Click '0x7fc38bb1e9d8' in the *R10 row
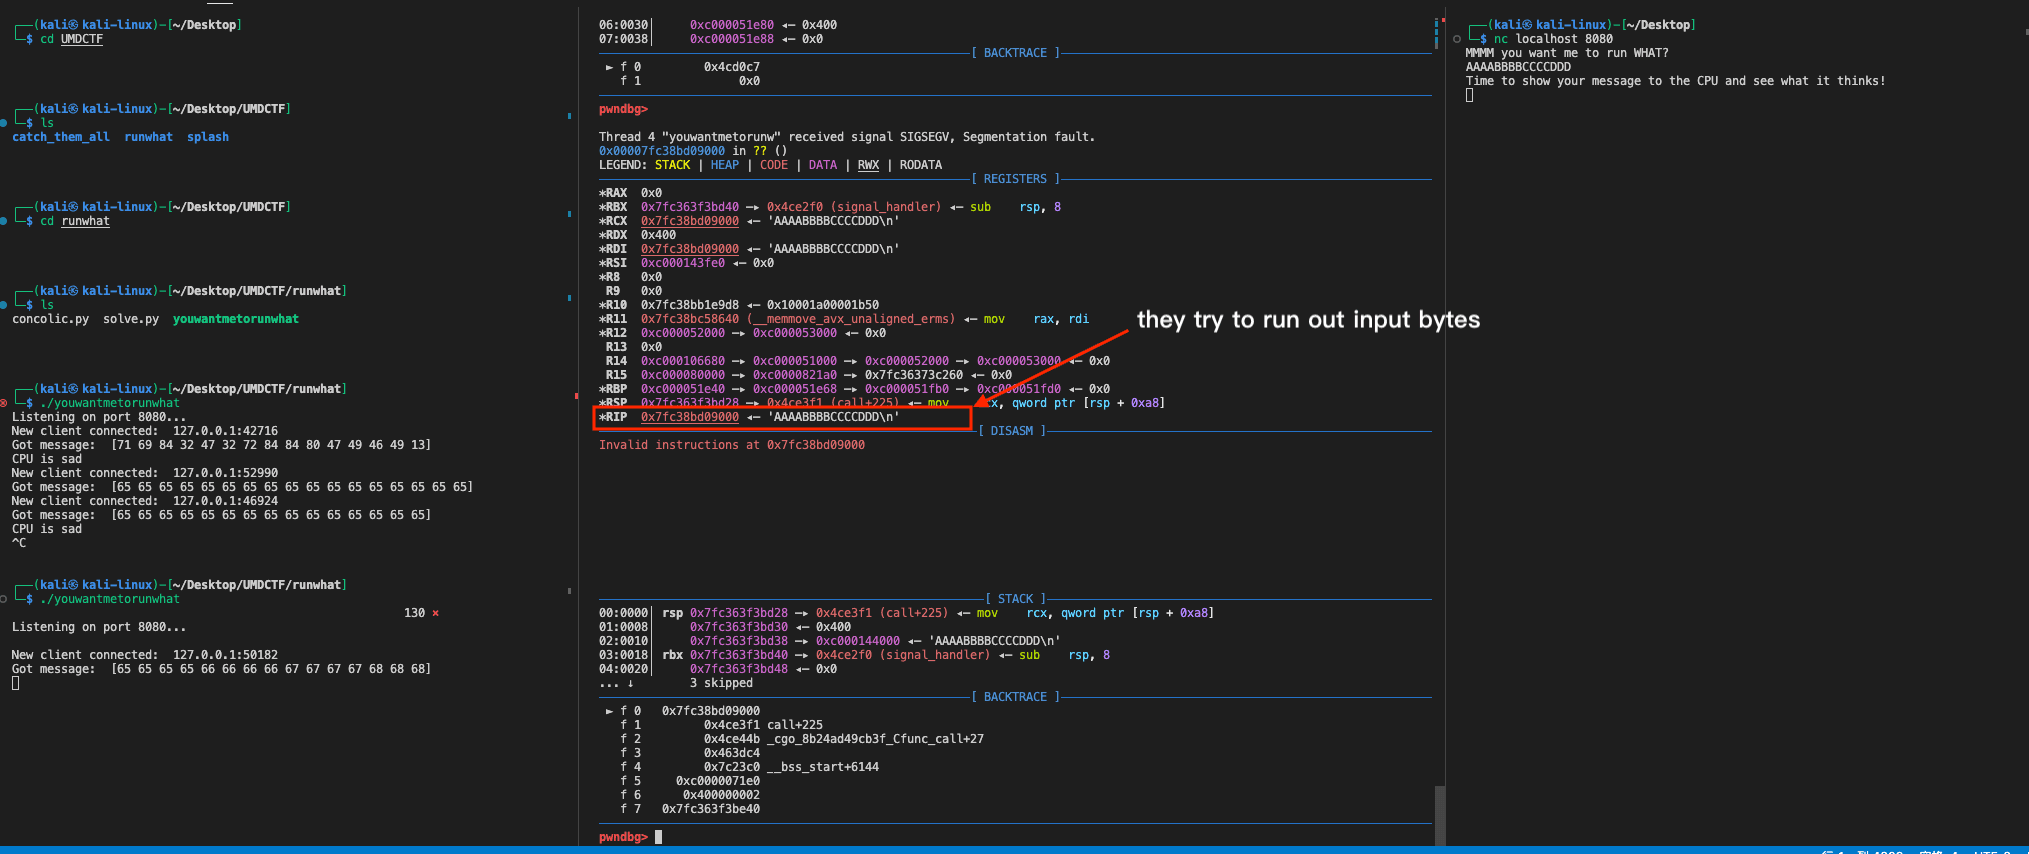This screenshot has height=854, width=2029. [x=690, y=305]
